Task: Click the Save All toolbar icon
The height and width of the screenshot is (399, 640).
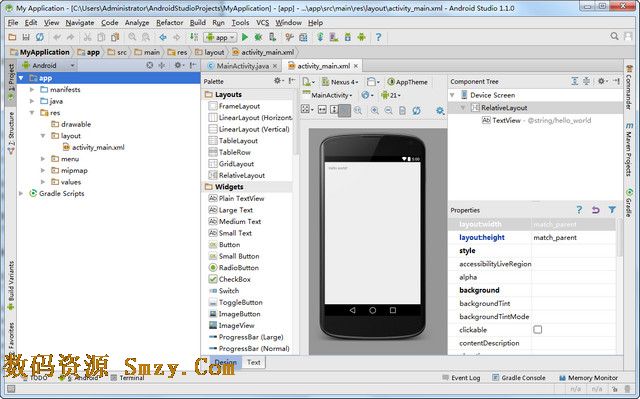Action: pyautogui.click(x=26, y=38)
